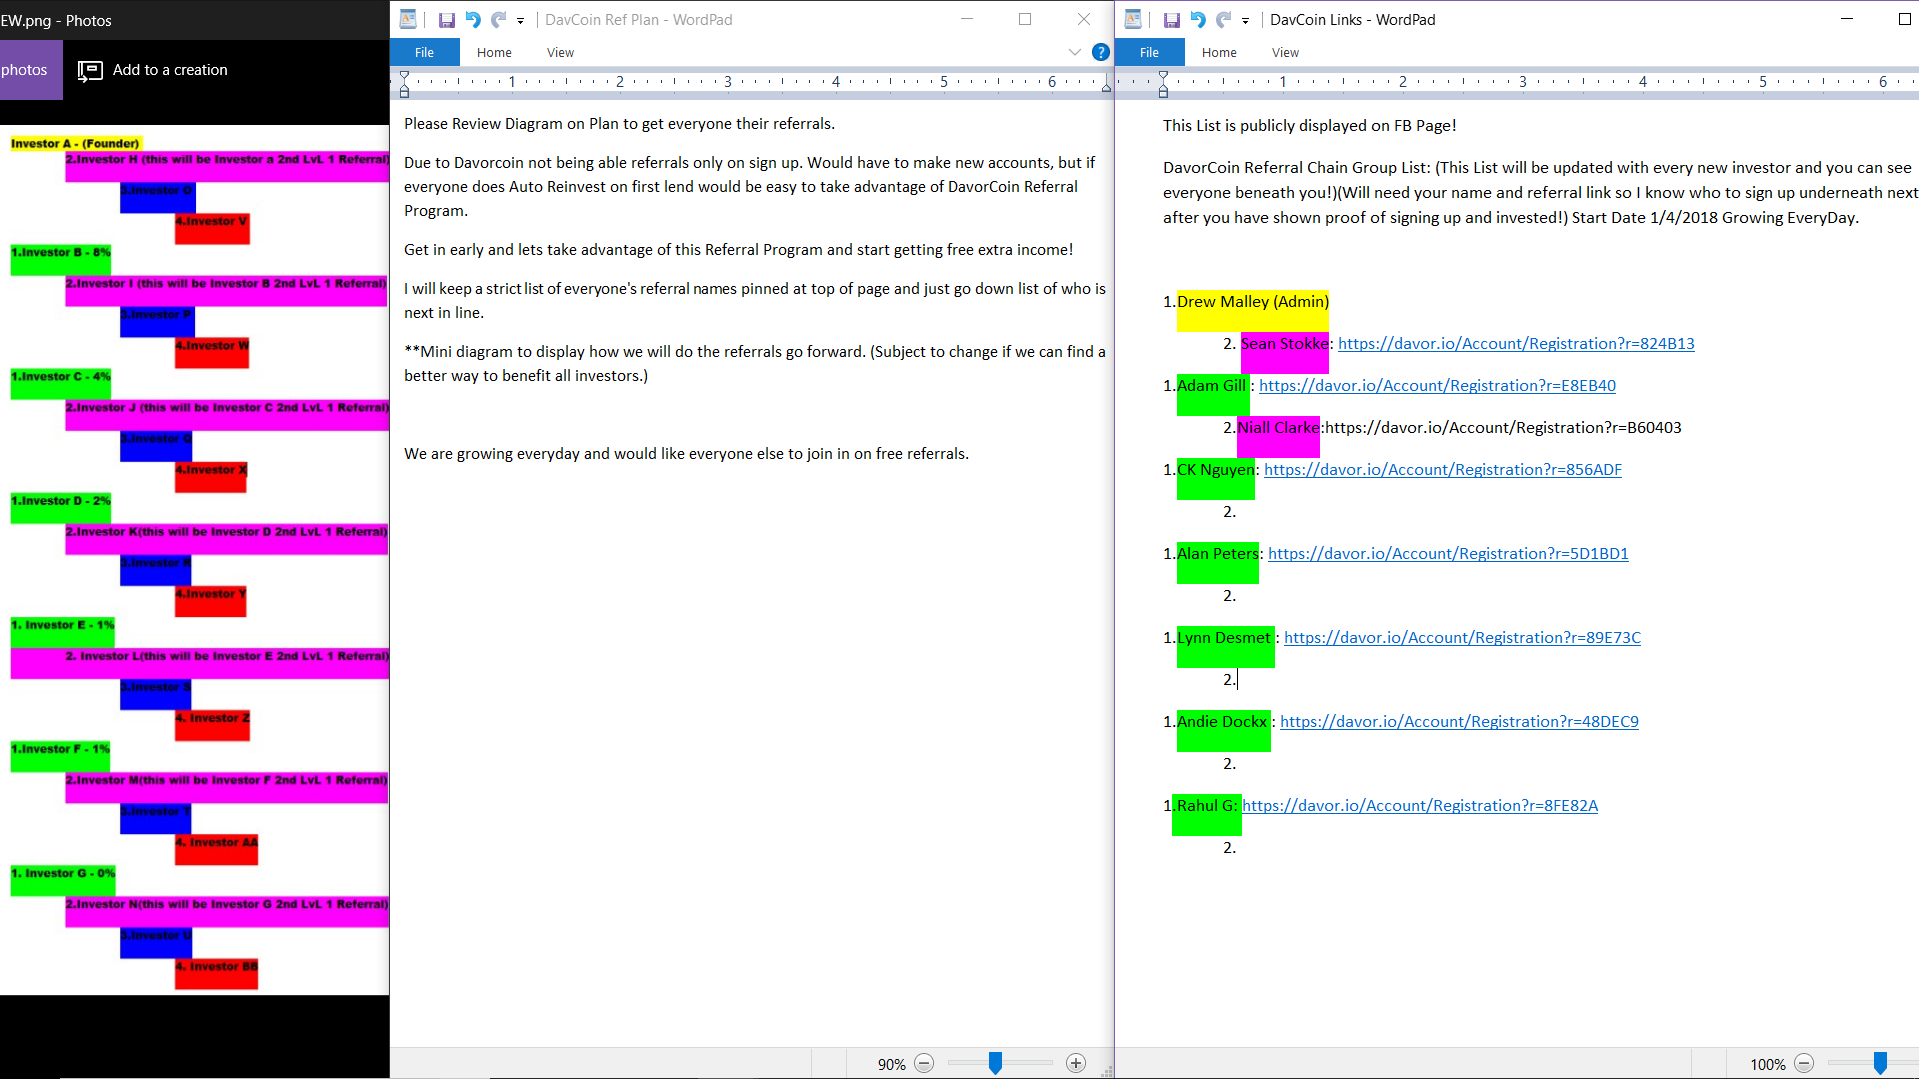Open Andie Dockx referral link r=48DEC9
1919x1079 pixels.
[1459, 722]
